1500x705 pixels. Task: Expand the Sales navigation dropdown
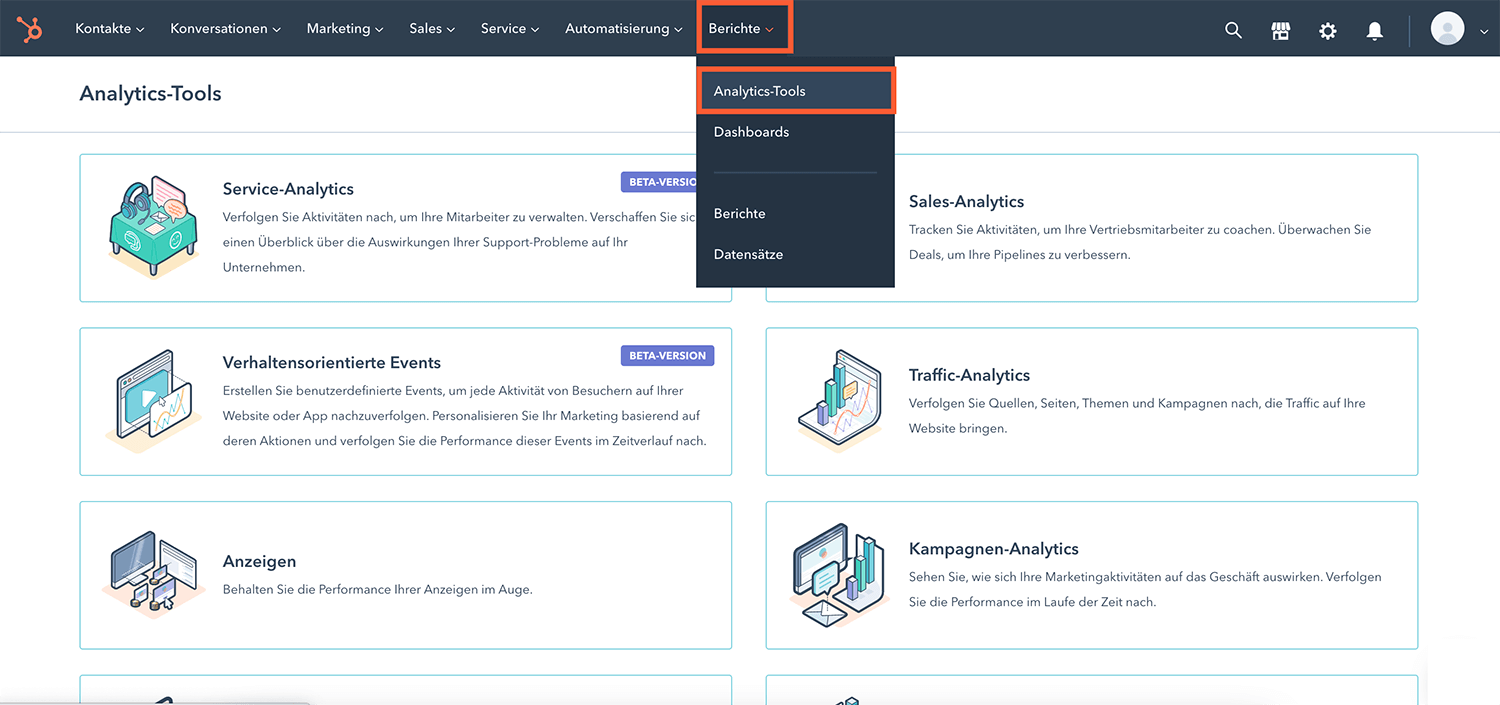tap(432, 29)
